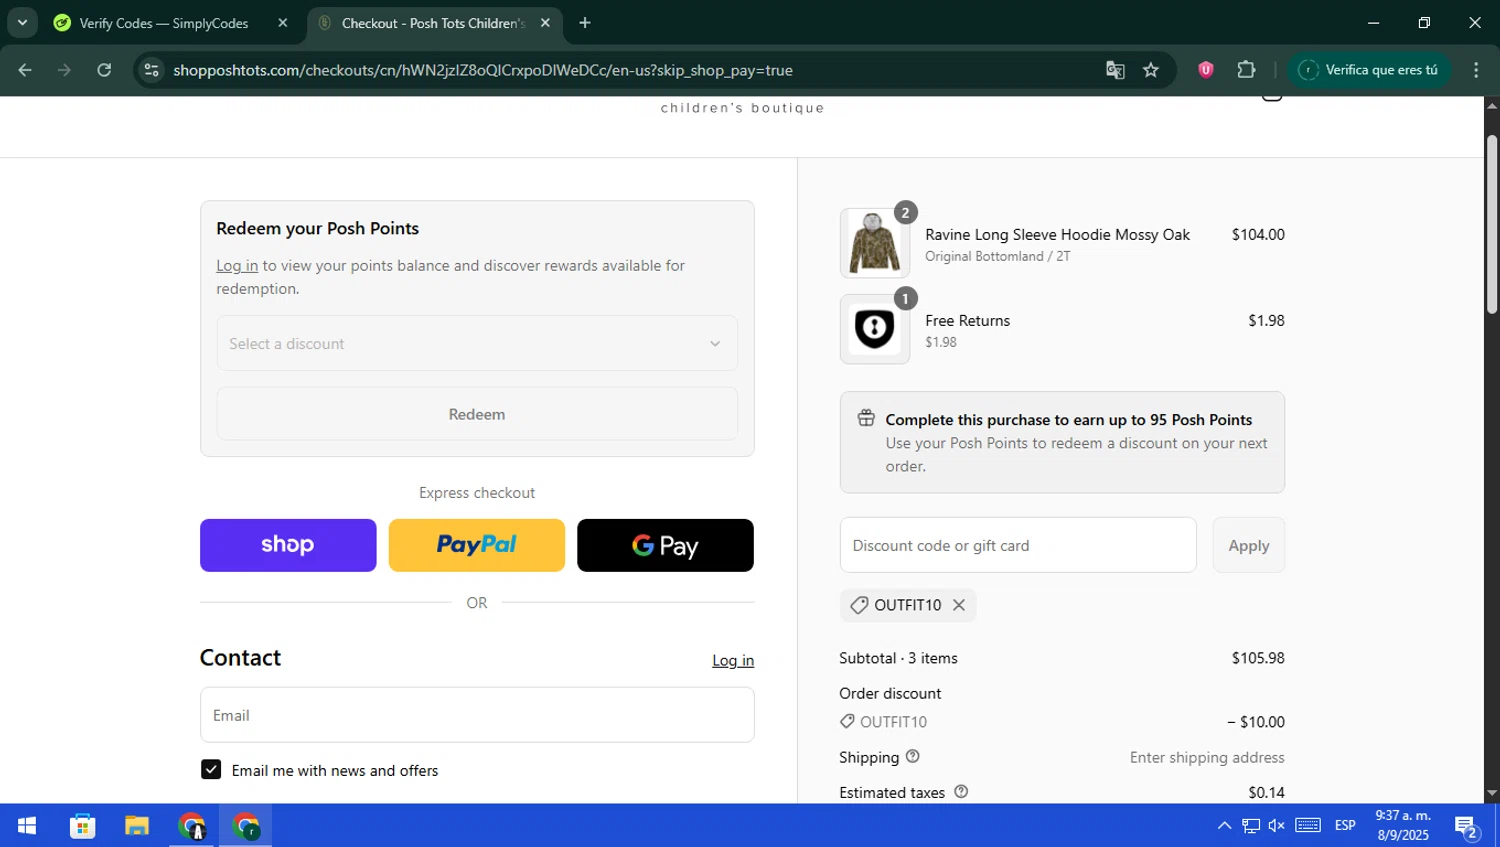
Task: Open the red shield extension icon
Action: 1206,70
